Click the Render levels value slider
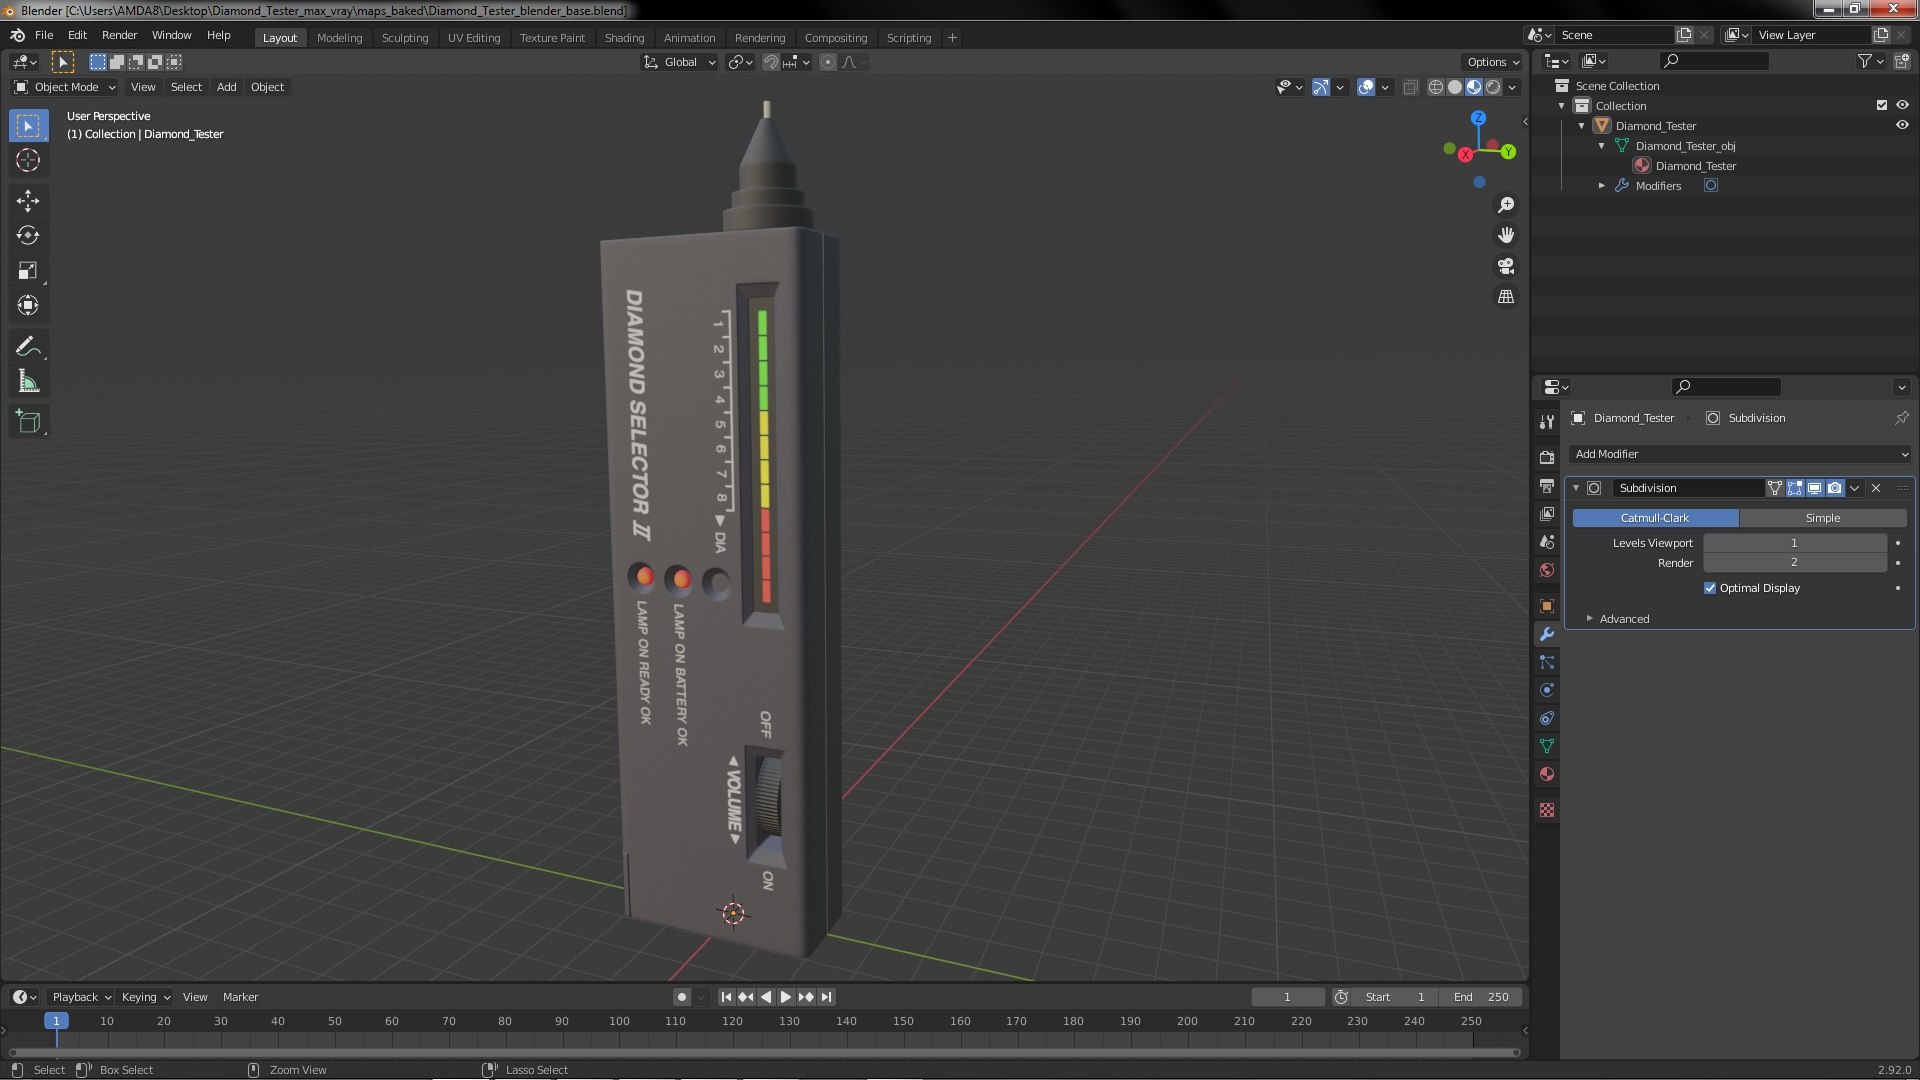 (1795, 563)
